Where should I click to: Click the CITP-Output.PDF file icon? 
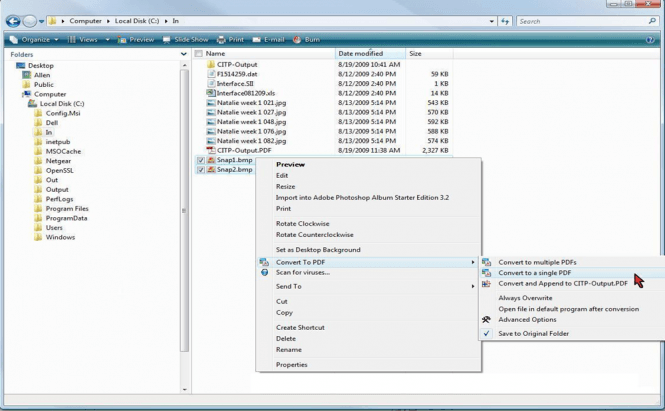click(211, 150)
